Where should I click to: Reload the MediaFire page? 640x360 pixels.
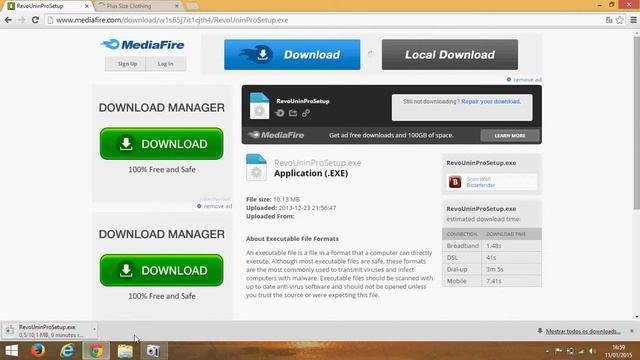tap(35, 20)
